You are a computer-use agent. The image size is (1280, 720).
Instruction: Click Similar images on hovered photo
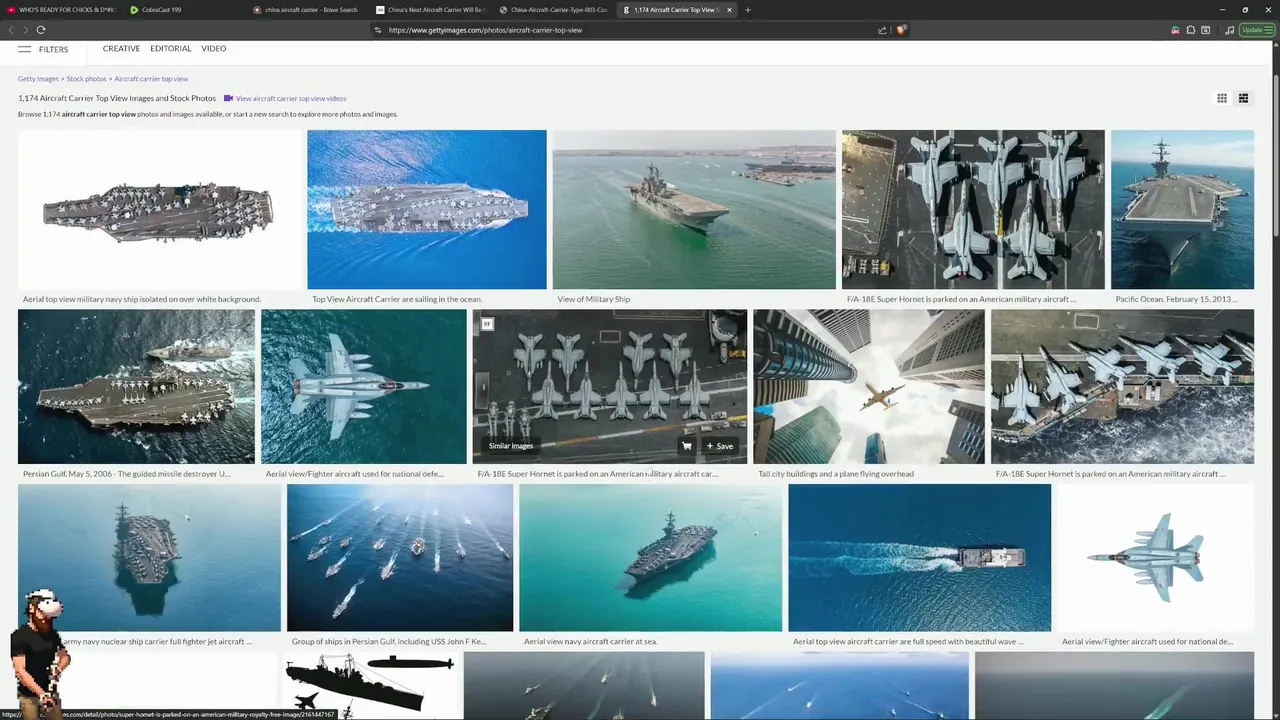pyautogui.click(x=511, y=446)
